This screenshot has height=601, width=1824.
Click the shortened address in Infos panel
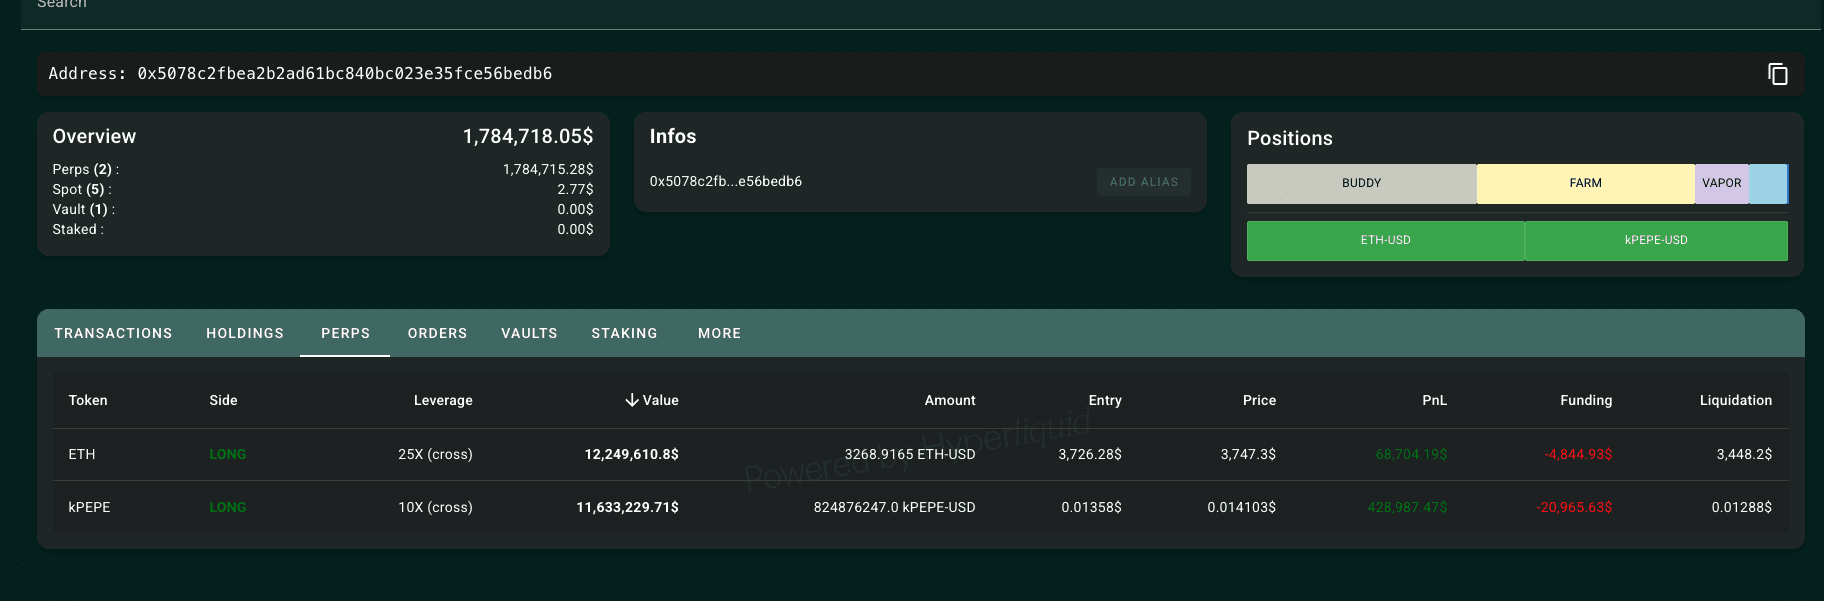[725, 182]
